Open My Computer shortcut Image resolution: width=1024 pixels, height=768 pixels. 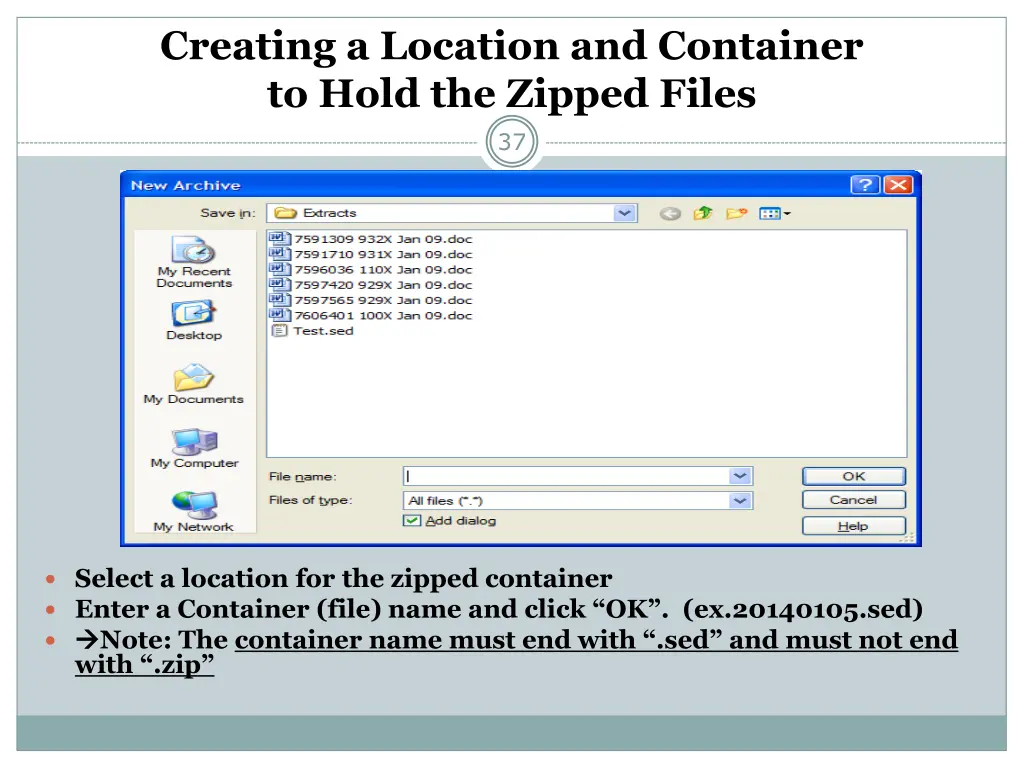[194, 449]
